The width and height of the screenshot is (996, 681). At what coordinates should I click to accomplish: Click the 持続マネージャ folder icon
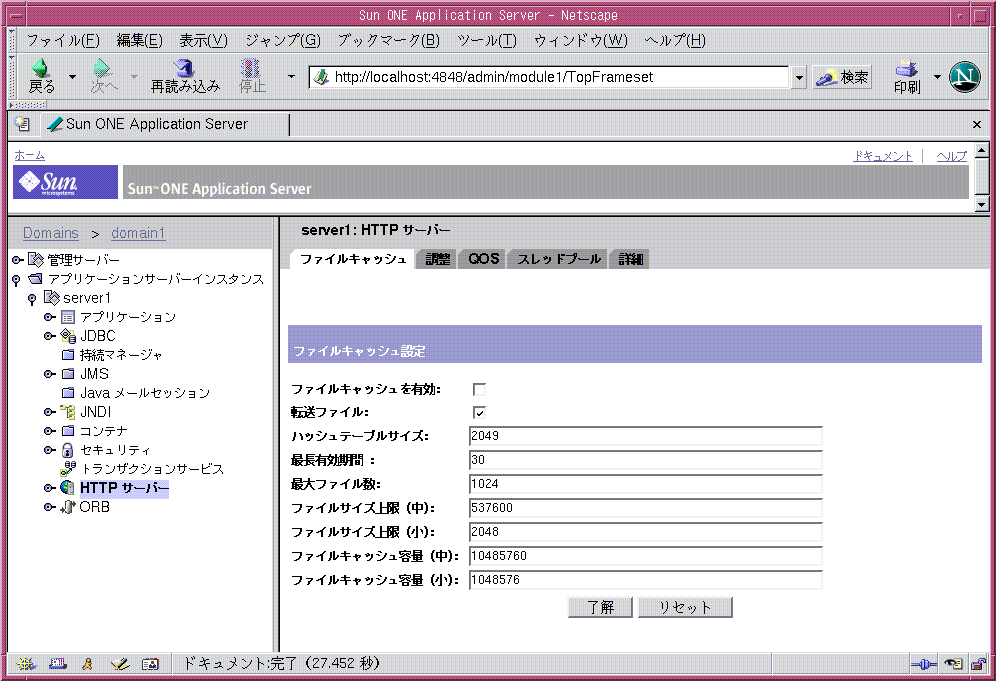pyautogui.click(x=68, y=354)
